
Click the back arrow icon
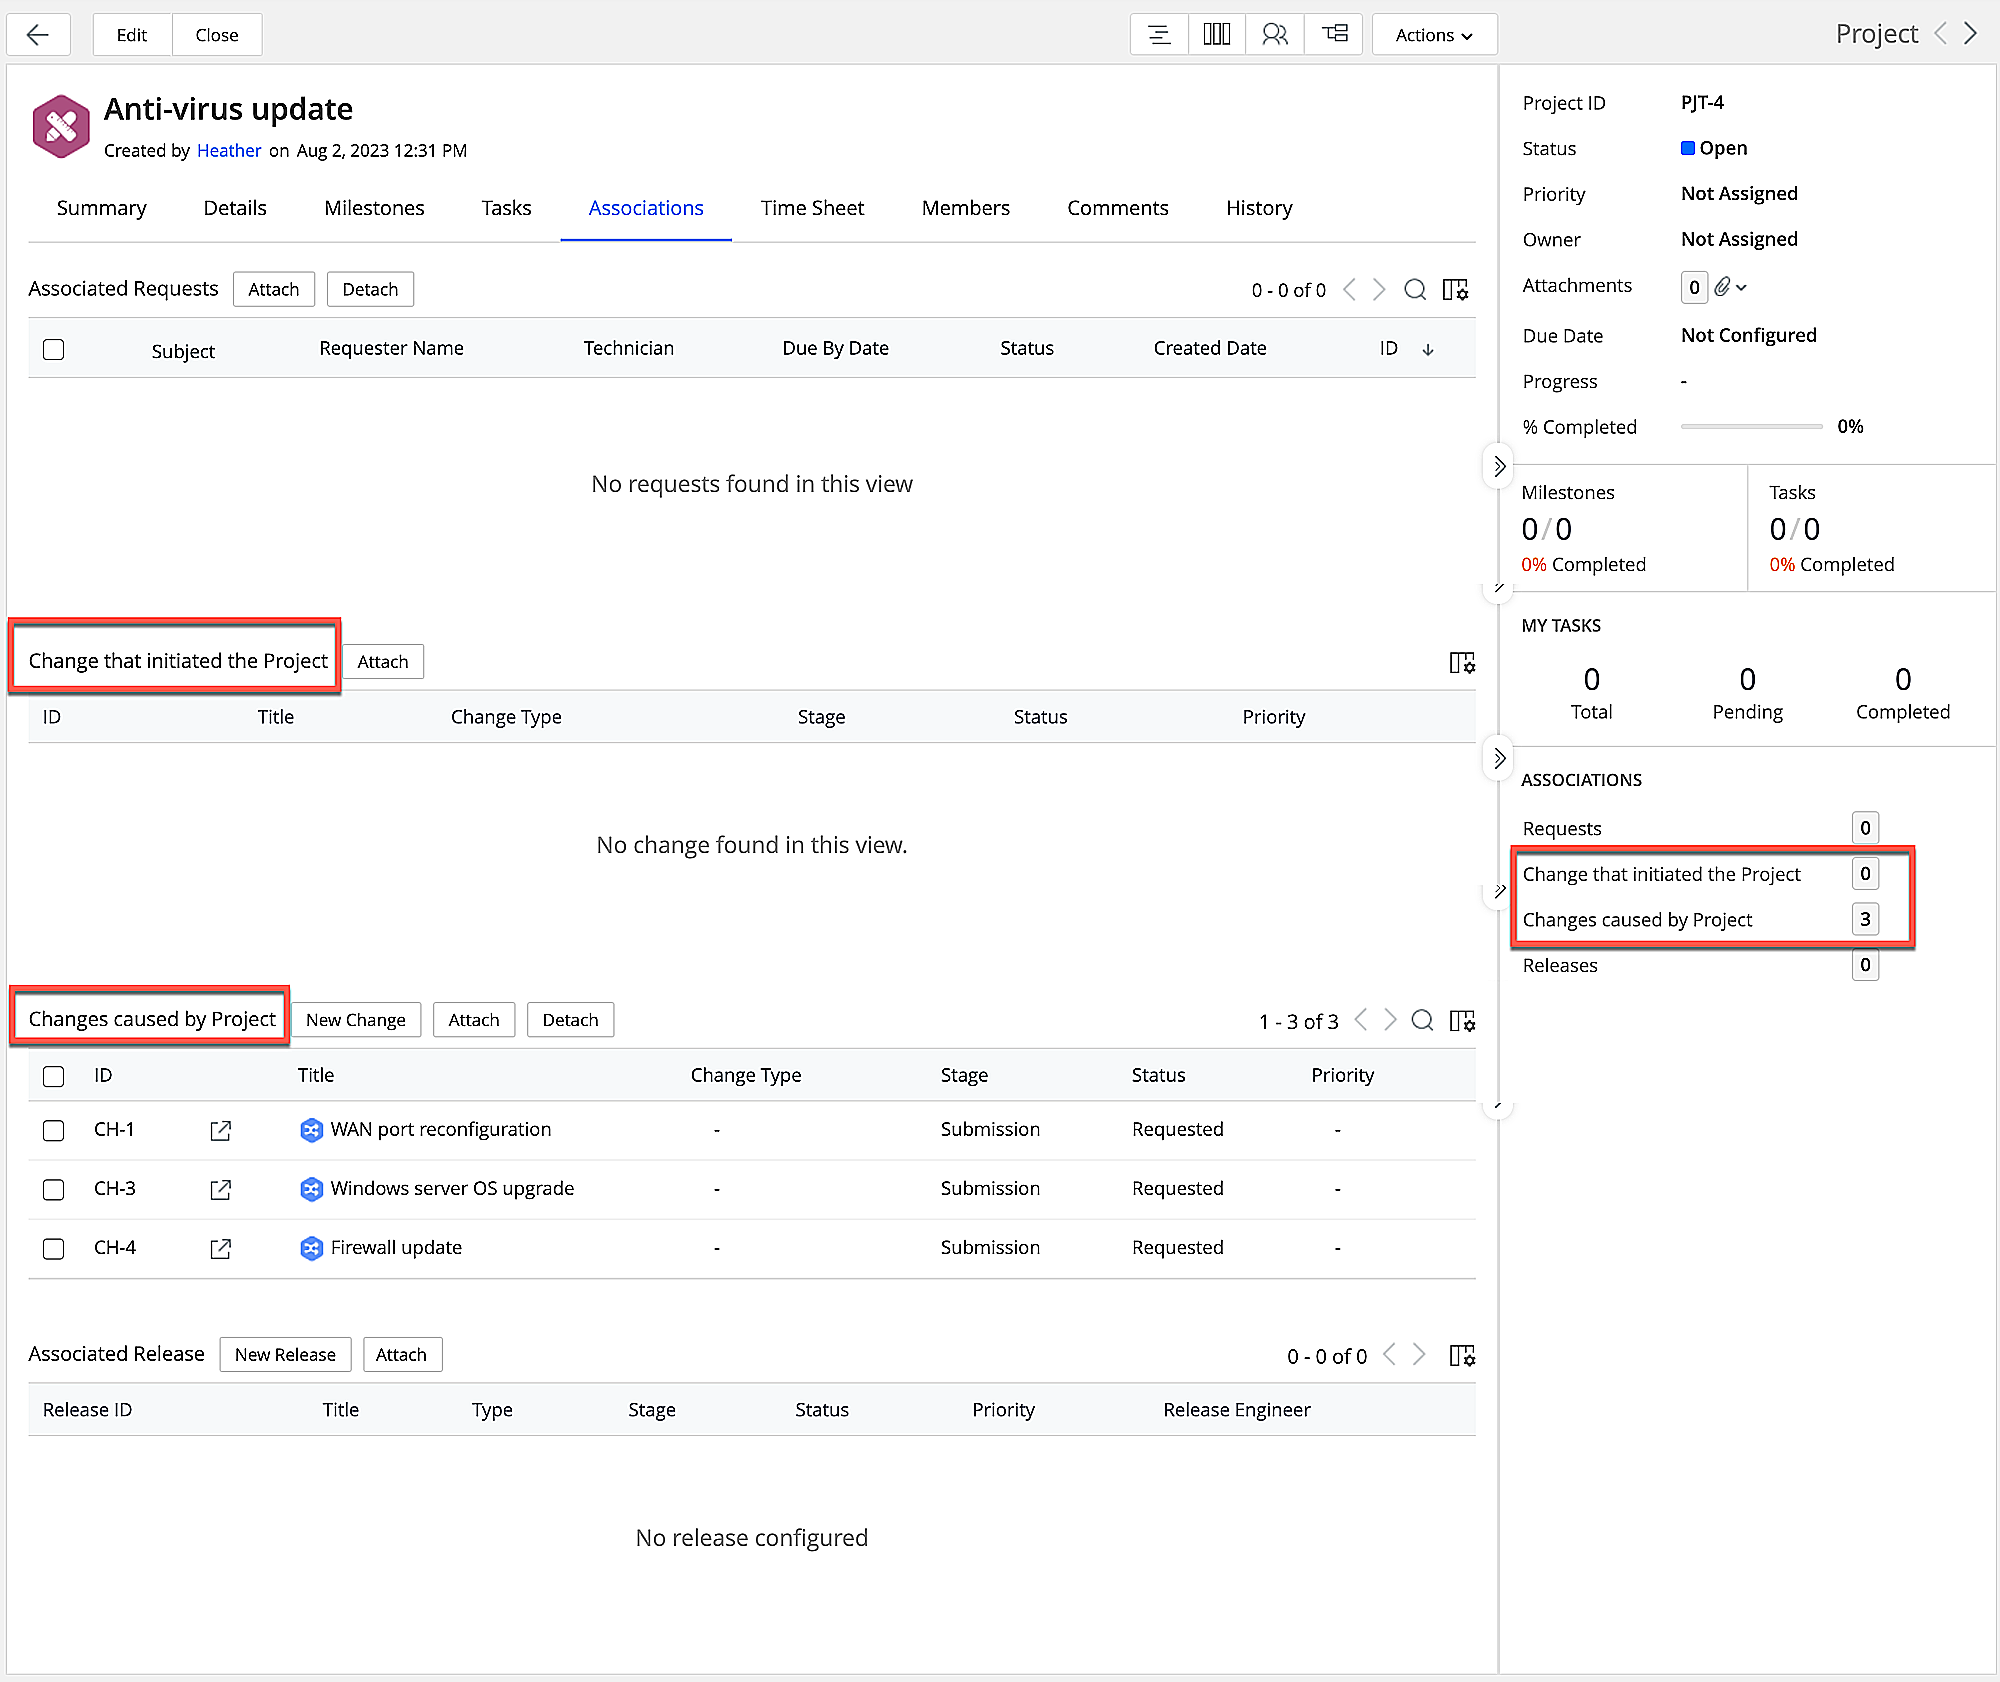point(38,35)
